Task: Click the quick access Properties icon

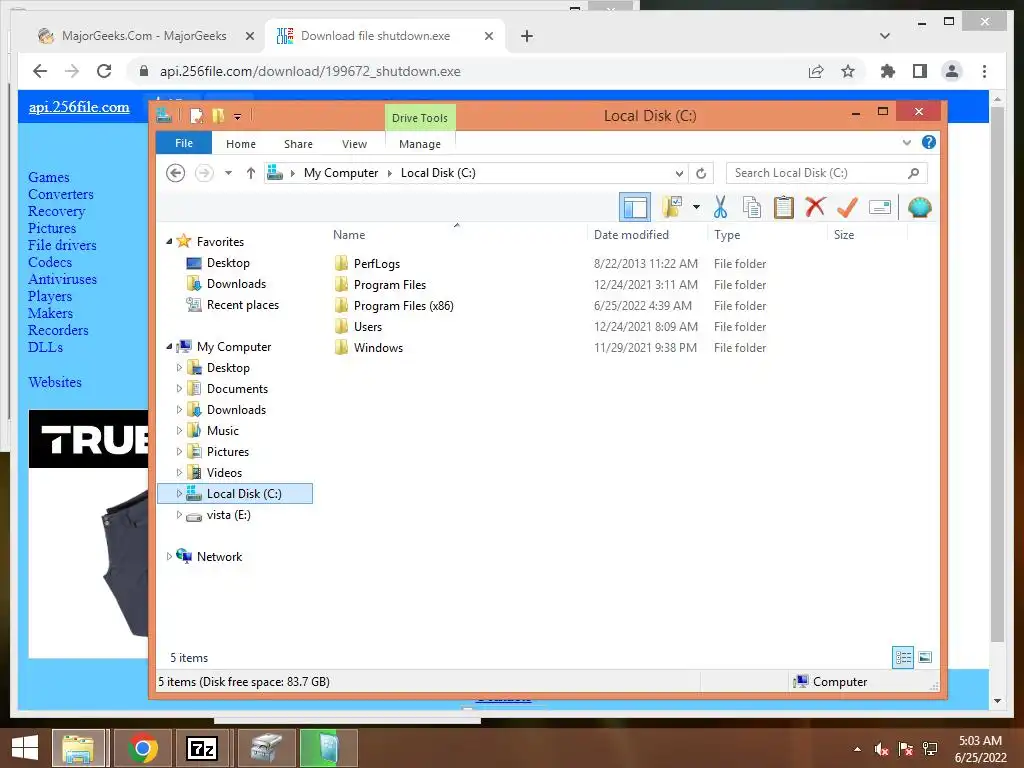Action: pyautogui.click(x=197, y=116)
